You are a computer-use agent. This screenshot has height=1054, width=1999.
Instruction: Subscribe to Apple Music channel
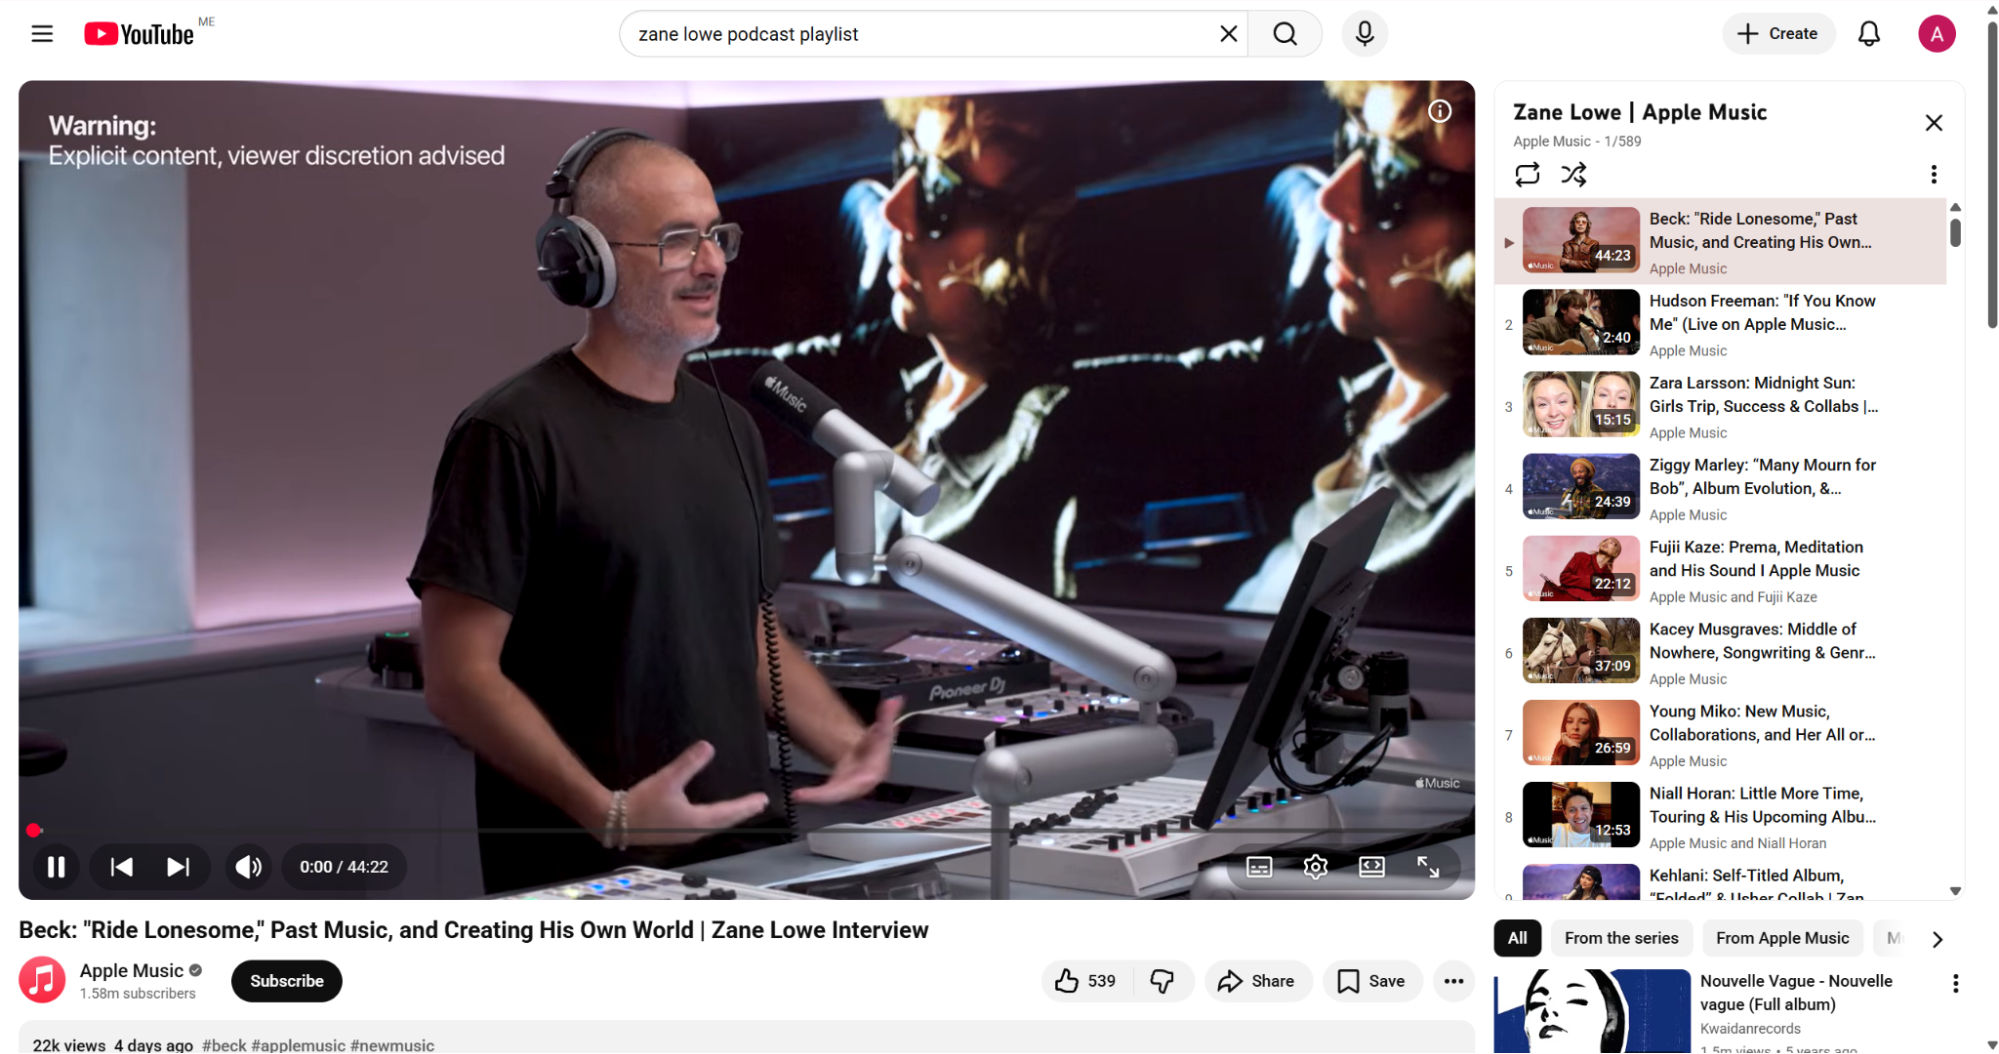[x=286, y=981]
